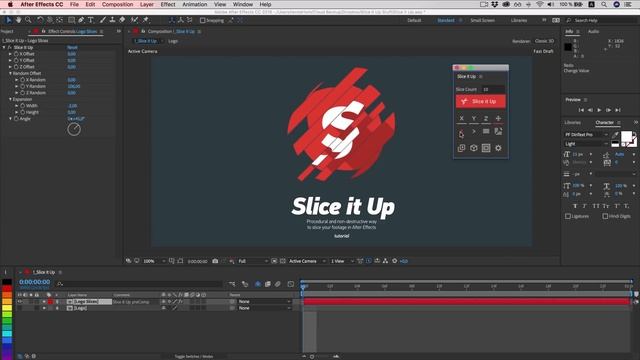Click the nested square icon in Slice it Up panel
This screenshot has width=640, height=360.
(486, 148)
